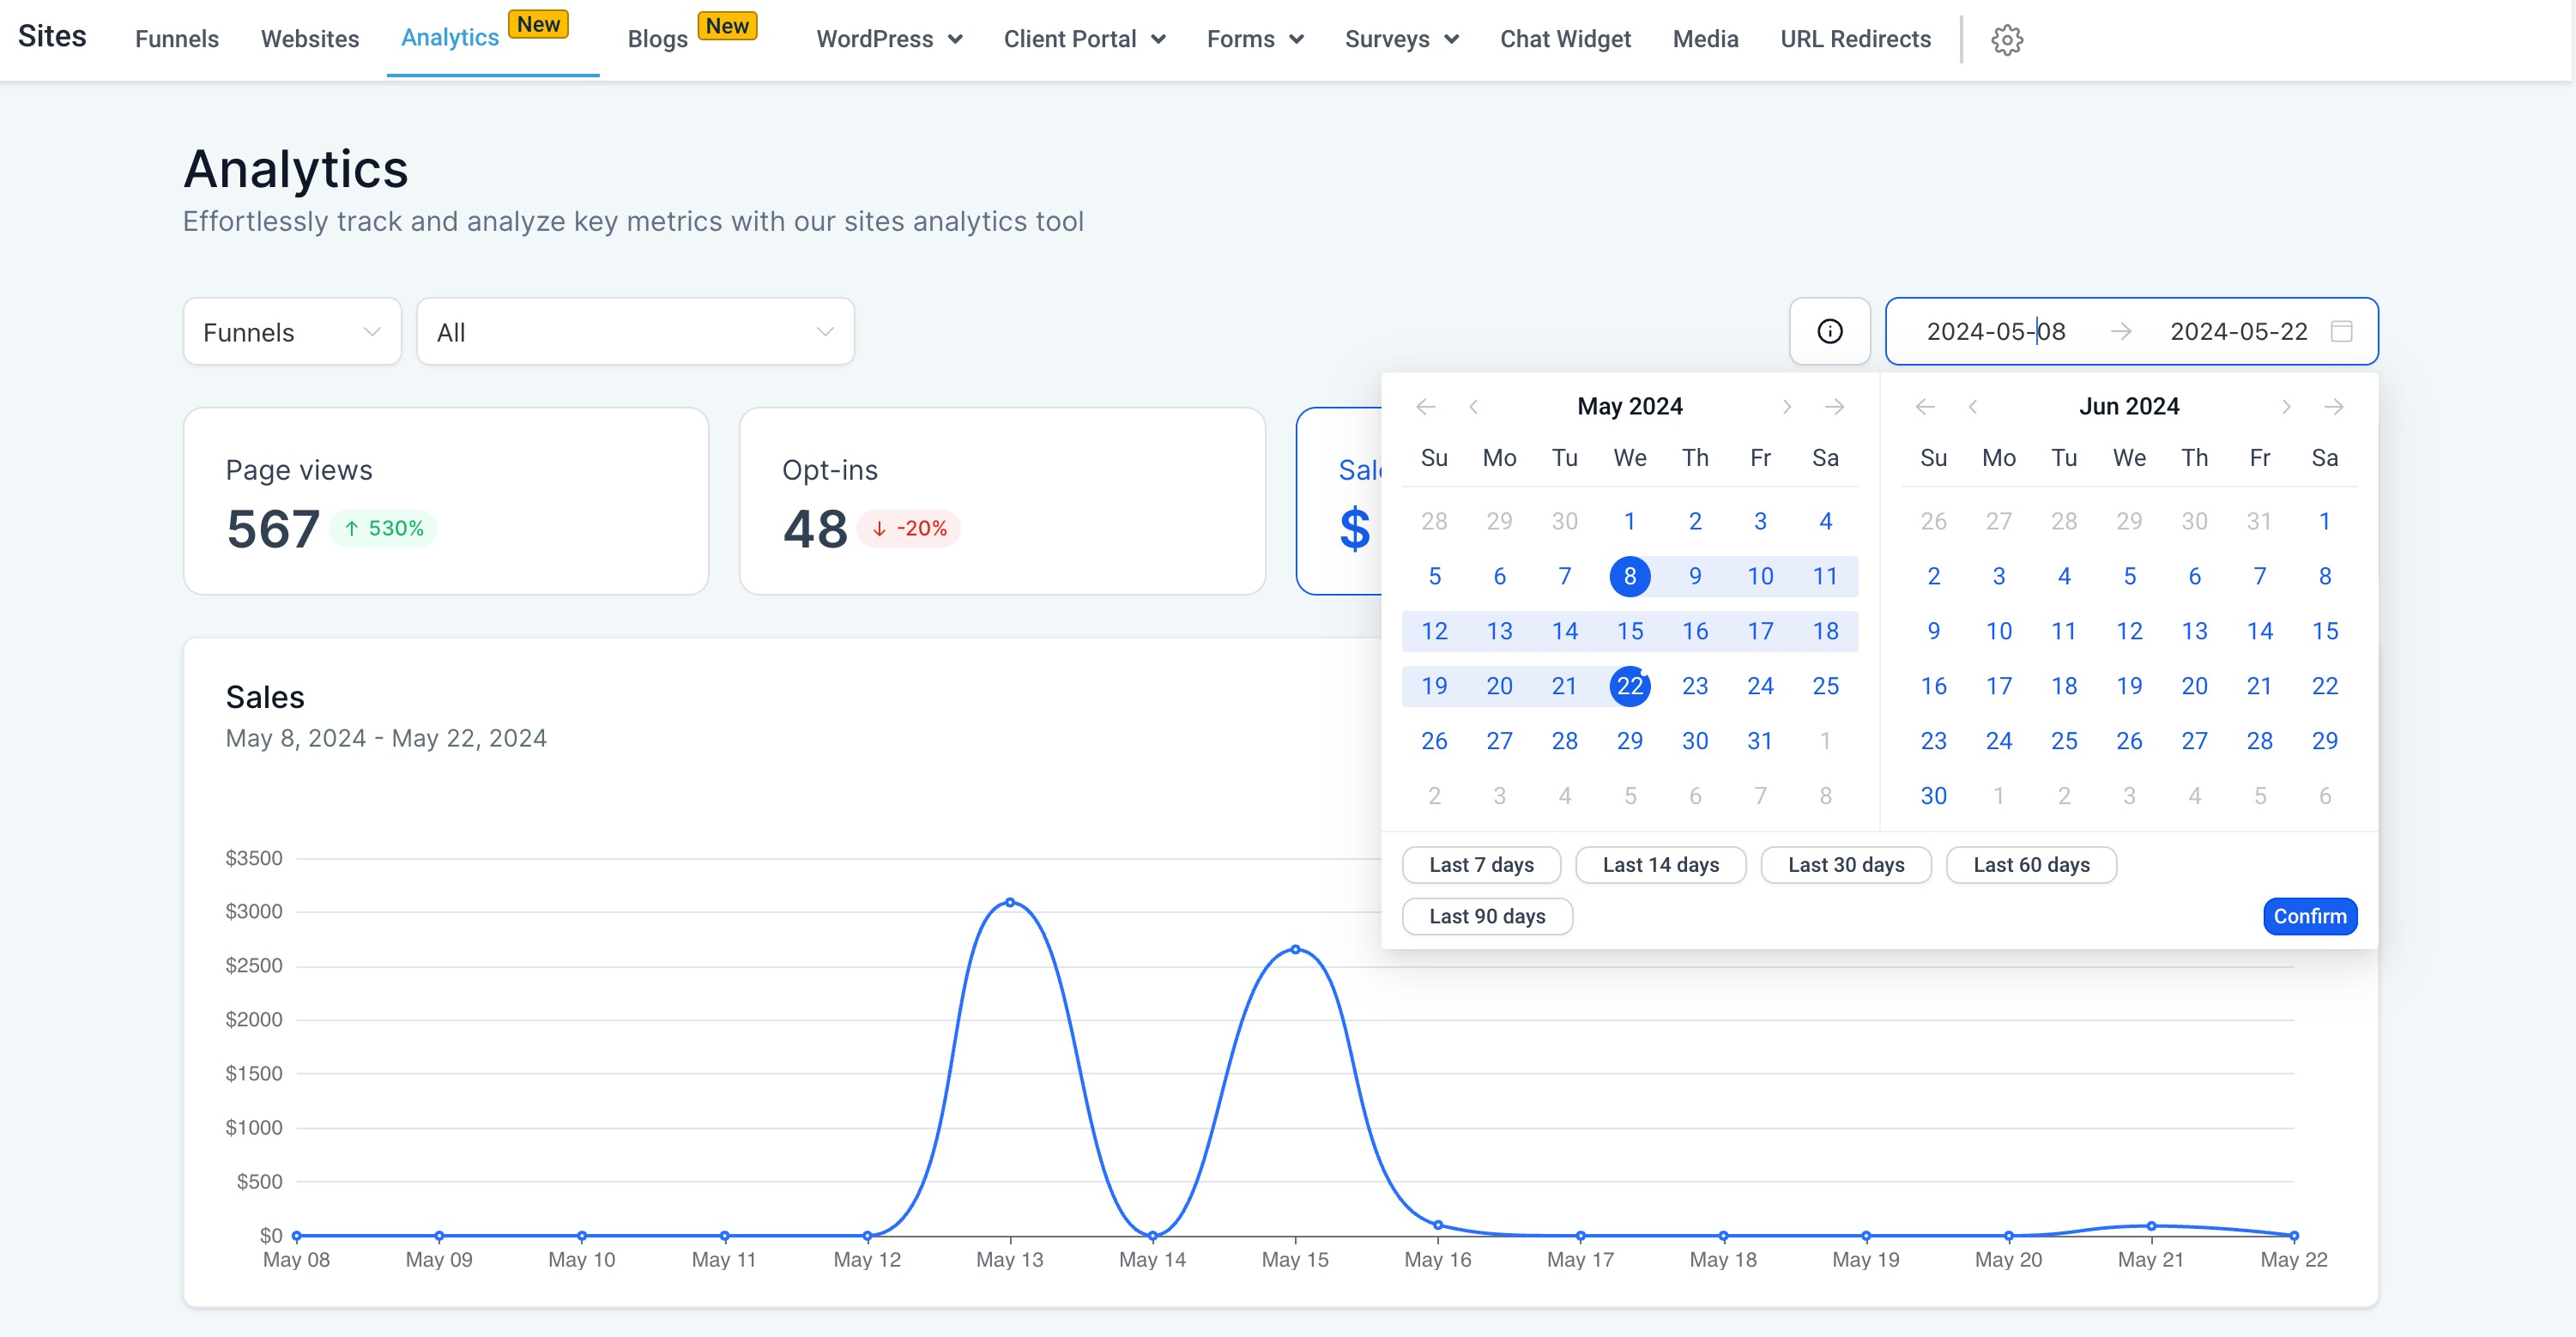Image resolution: width=2576 pixels, height=1337 pixels.
Task: Click next month arrow in May calendar
Action: (x=1787, y=406)
